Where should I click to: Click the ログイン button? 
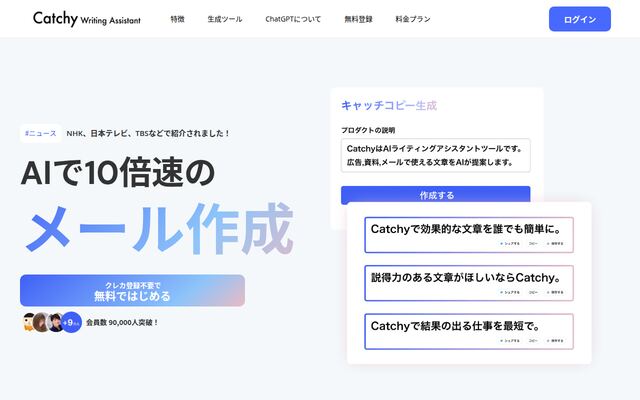(580, 19)
